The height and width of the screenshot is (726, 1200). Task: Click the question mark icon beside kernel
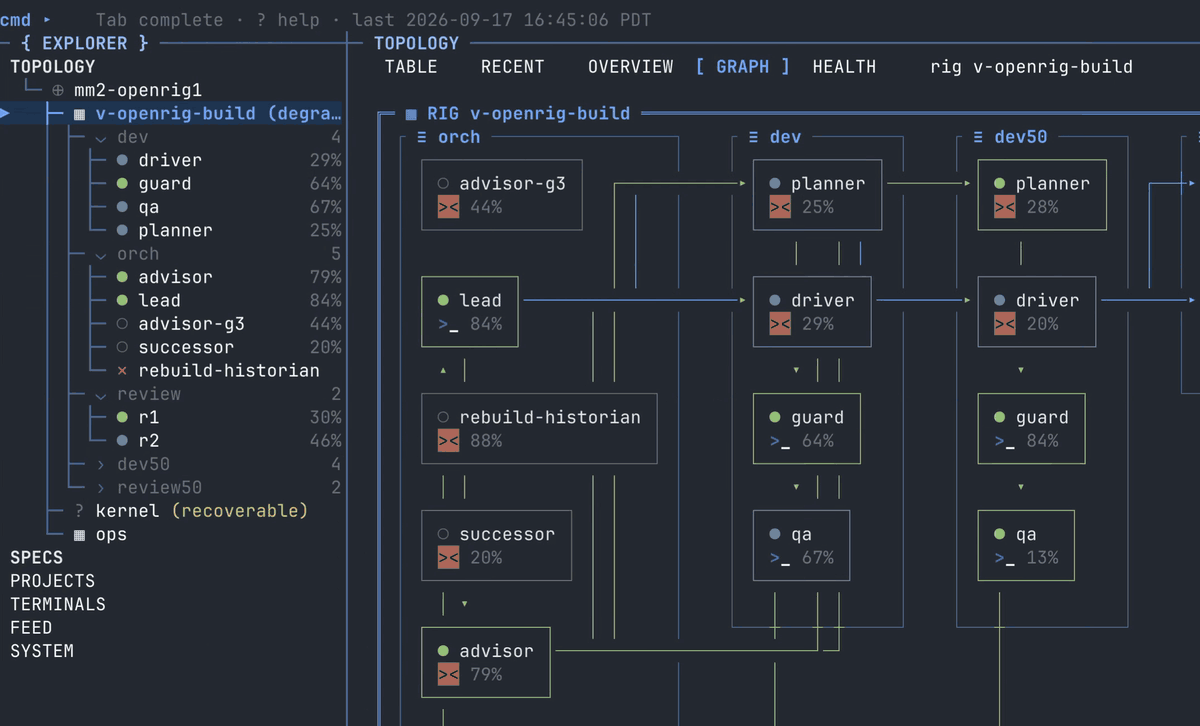[x=80, y=511]
